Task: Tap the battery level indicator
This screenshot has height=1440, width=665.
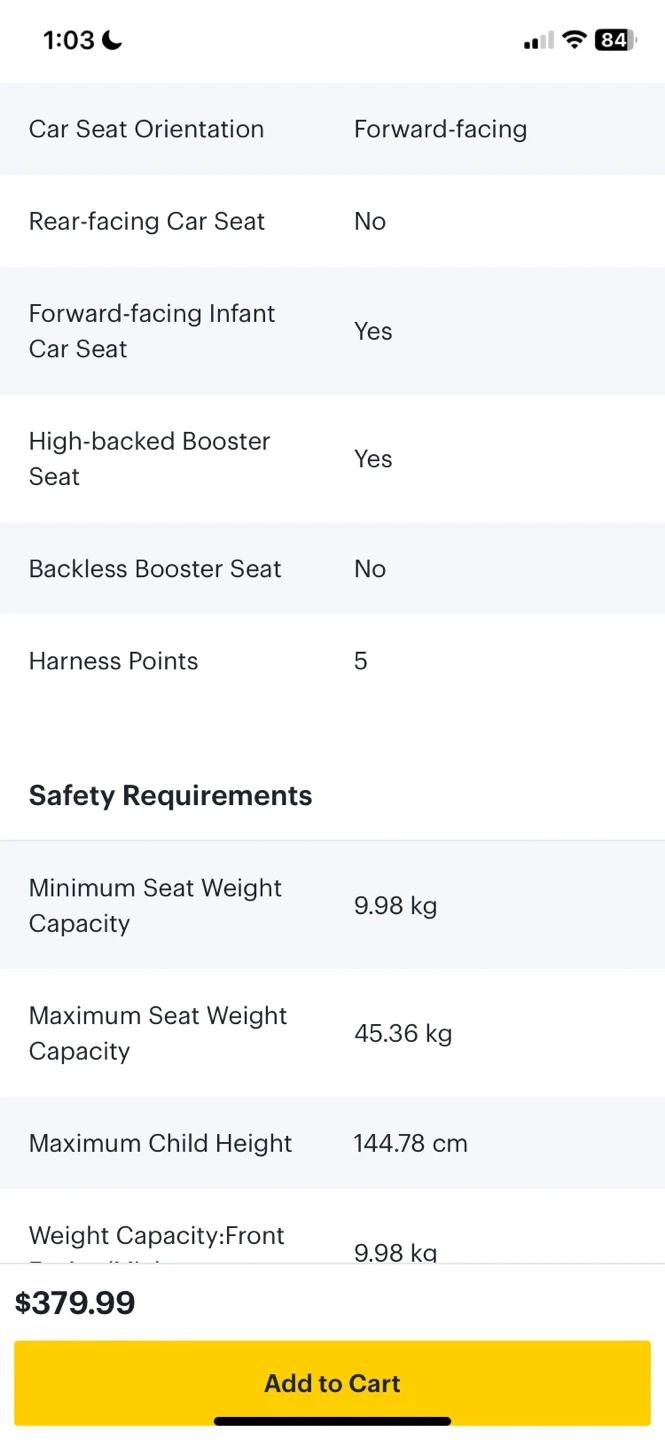Action: coord(615,40)
